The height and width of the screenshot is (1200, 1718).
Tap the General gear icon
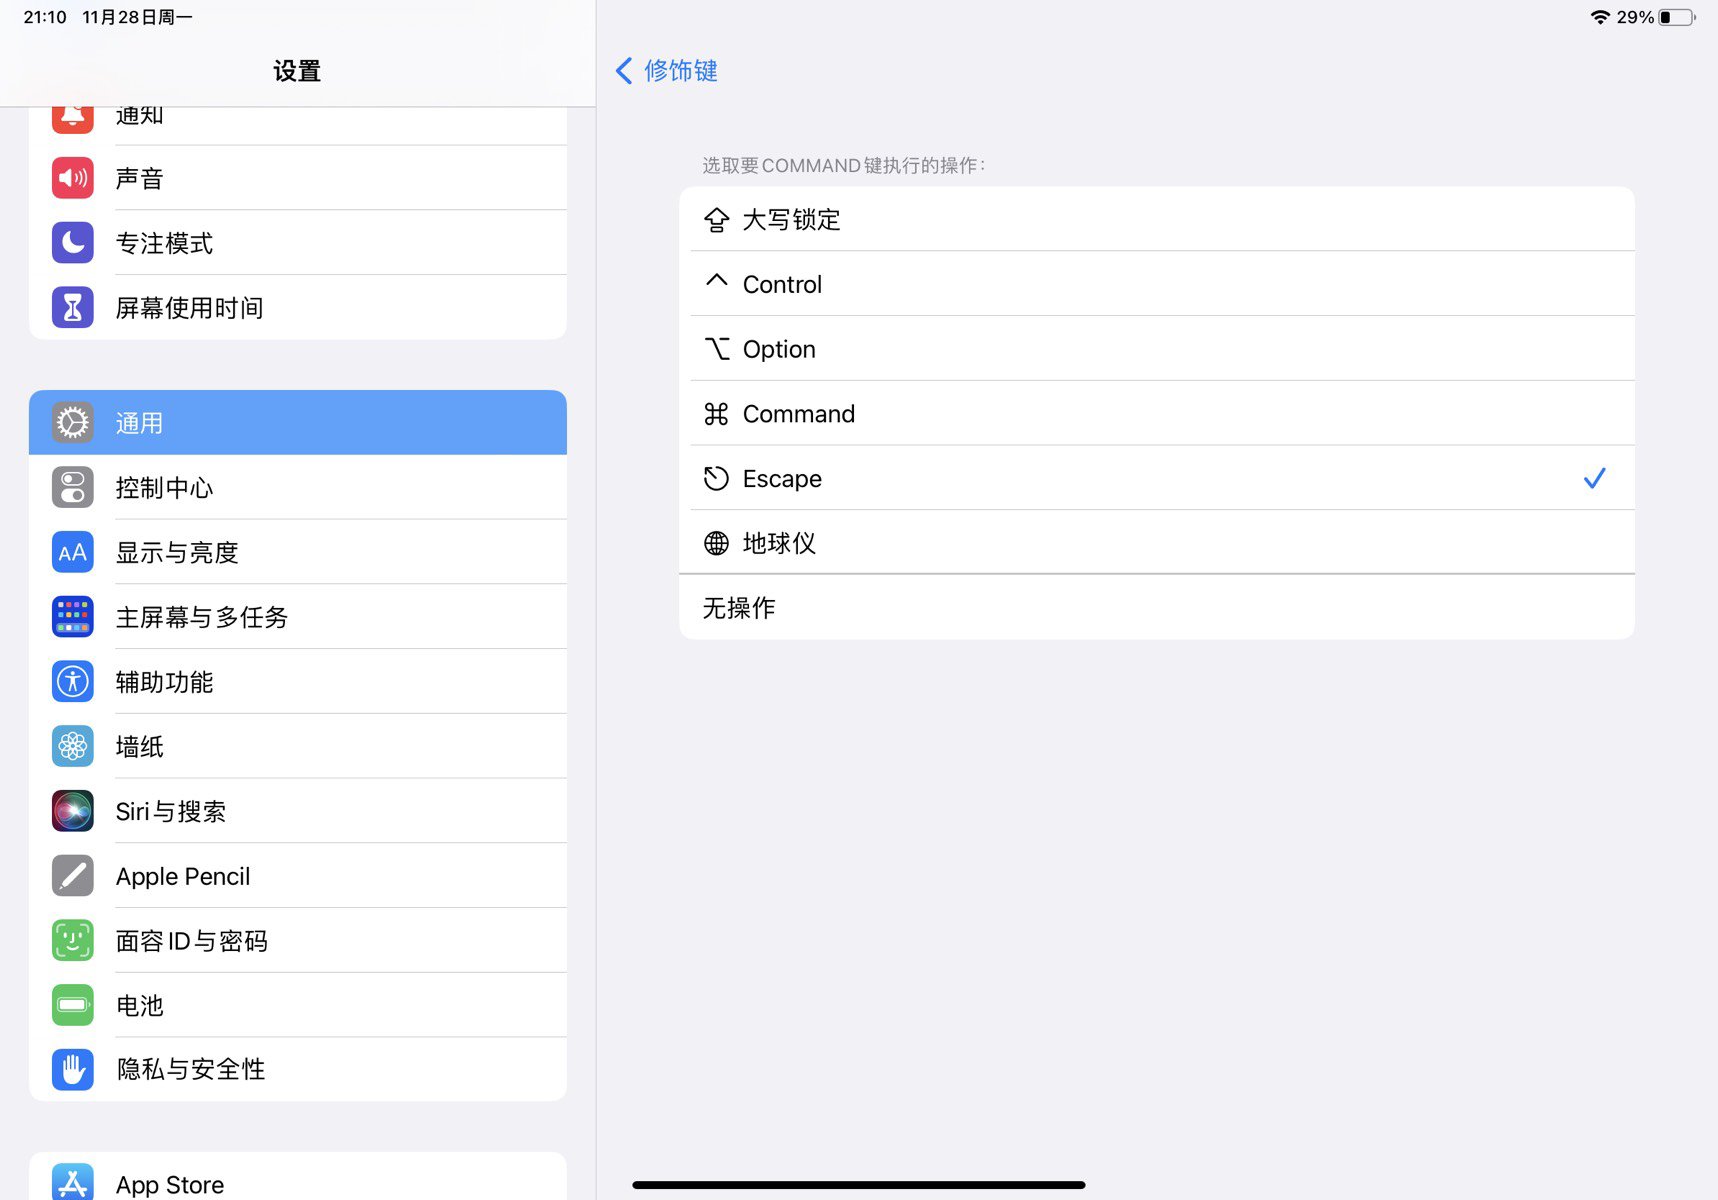click(72, 423)
